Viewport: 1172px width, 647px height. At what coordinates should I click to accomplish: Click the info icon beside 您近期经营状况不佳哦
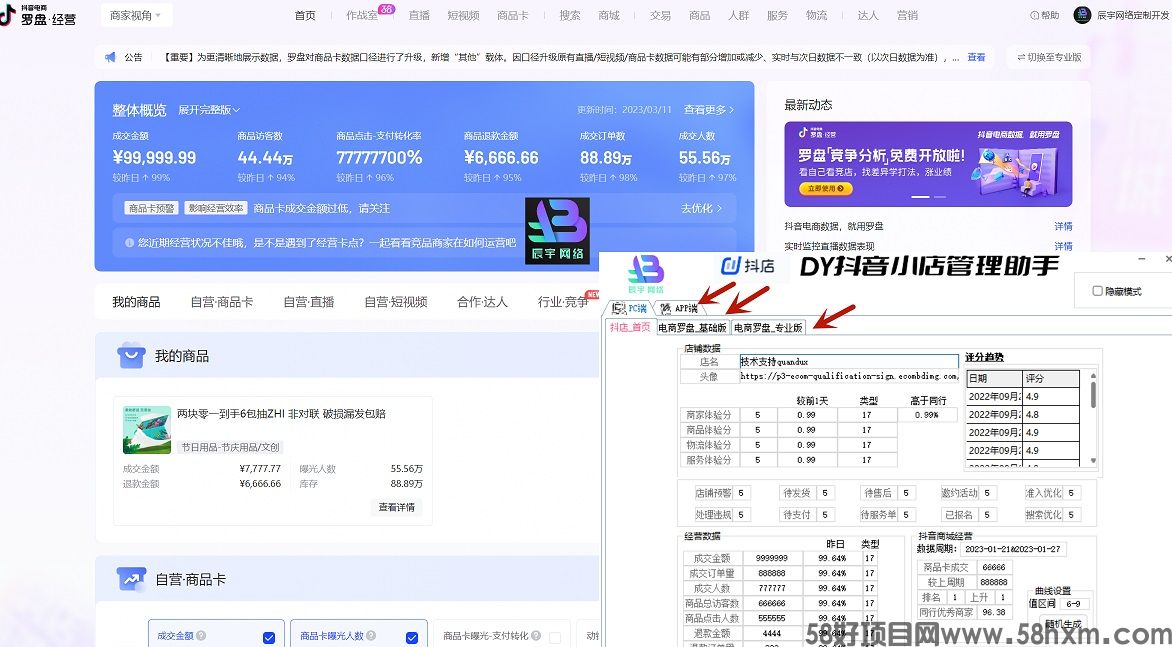129,243
